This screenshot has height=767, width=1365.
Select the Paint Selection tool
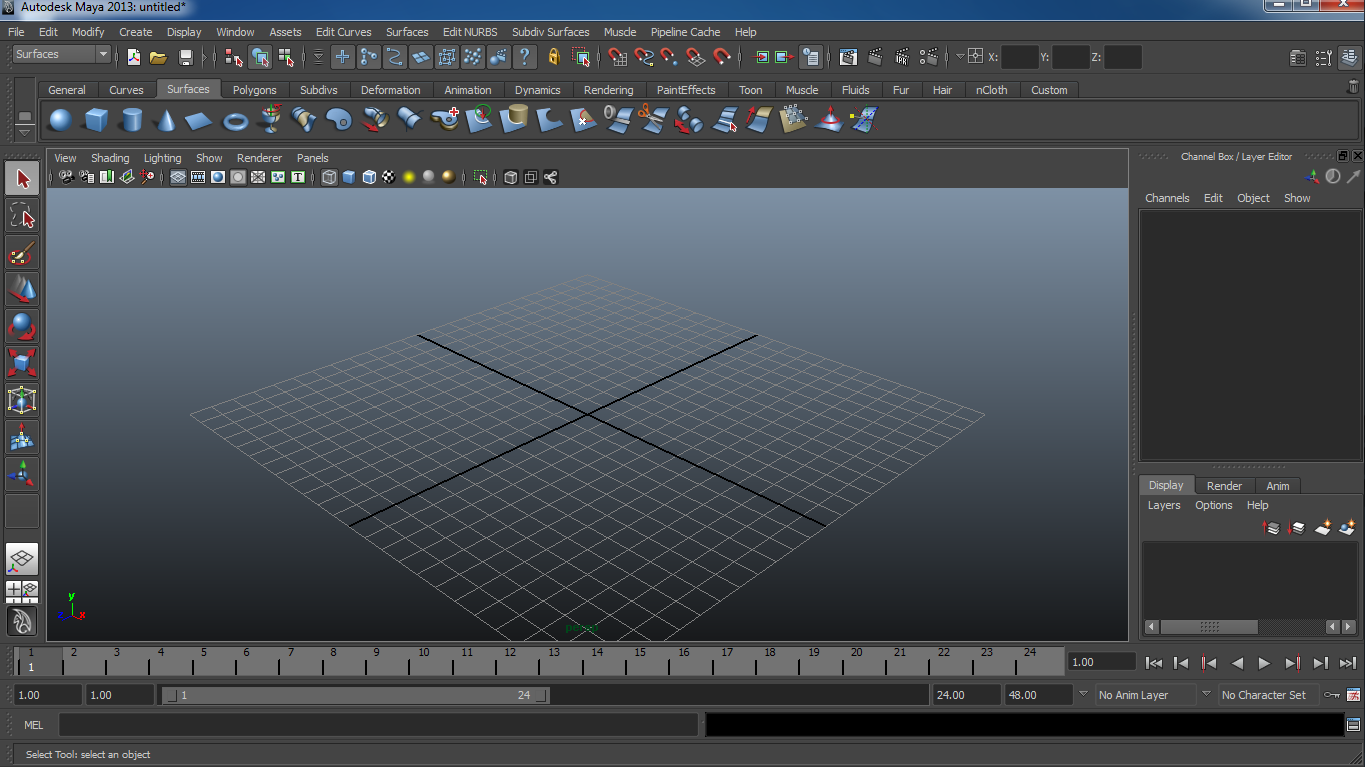point(22,253)
